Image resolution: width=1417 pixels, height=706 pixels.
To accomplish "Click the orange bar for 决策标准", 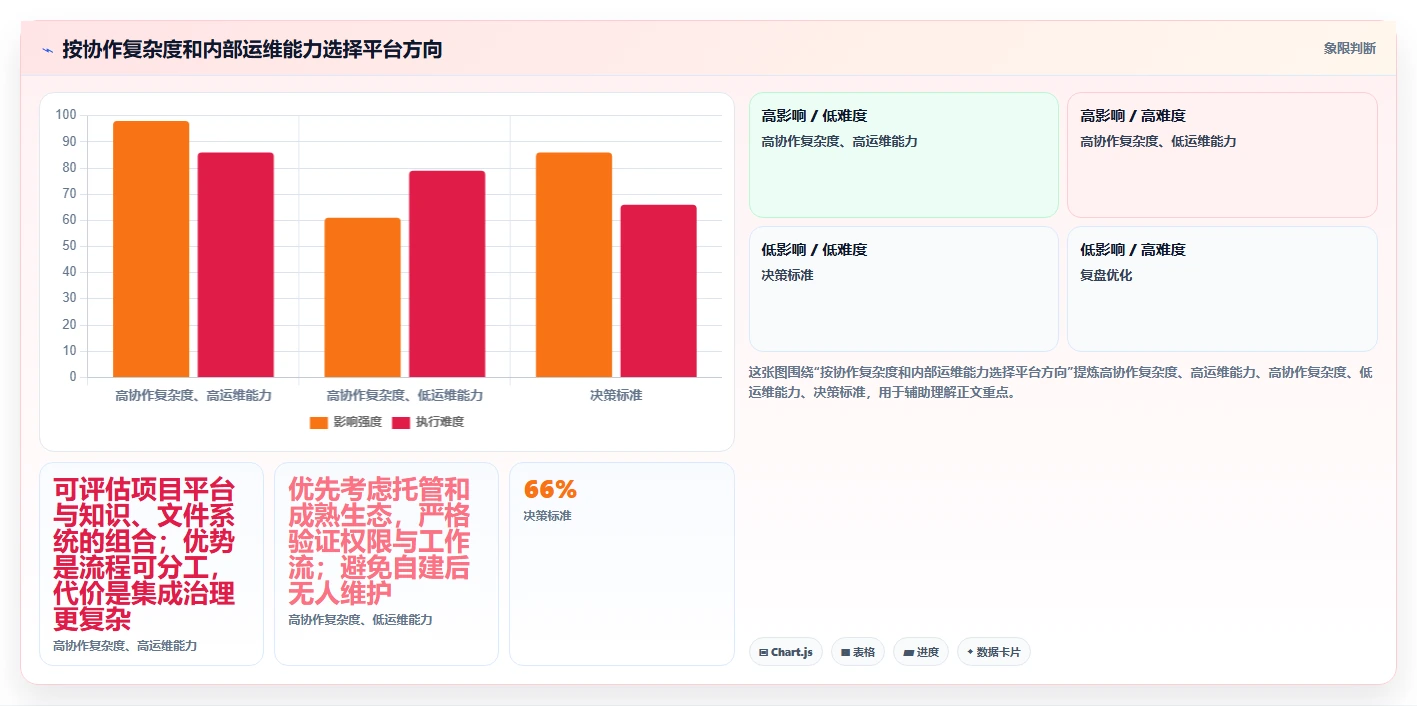I will coord(574,265).
